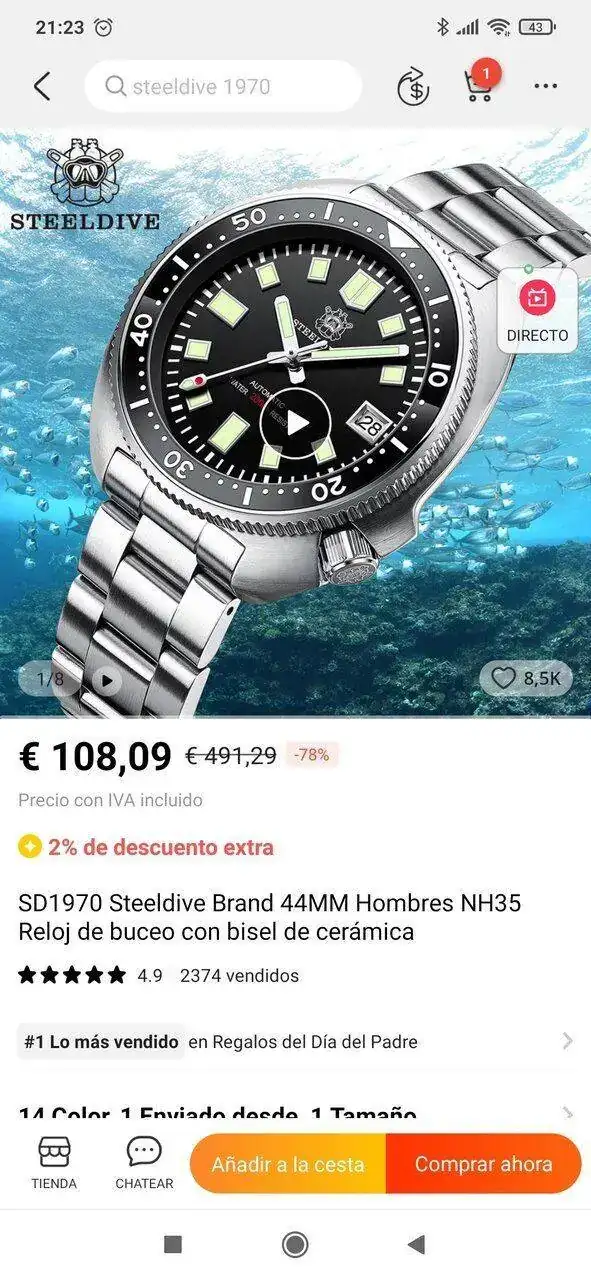
Task: Expand the Lo más vendido ranking chevron
Action: click(567, 1041)
